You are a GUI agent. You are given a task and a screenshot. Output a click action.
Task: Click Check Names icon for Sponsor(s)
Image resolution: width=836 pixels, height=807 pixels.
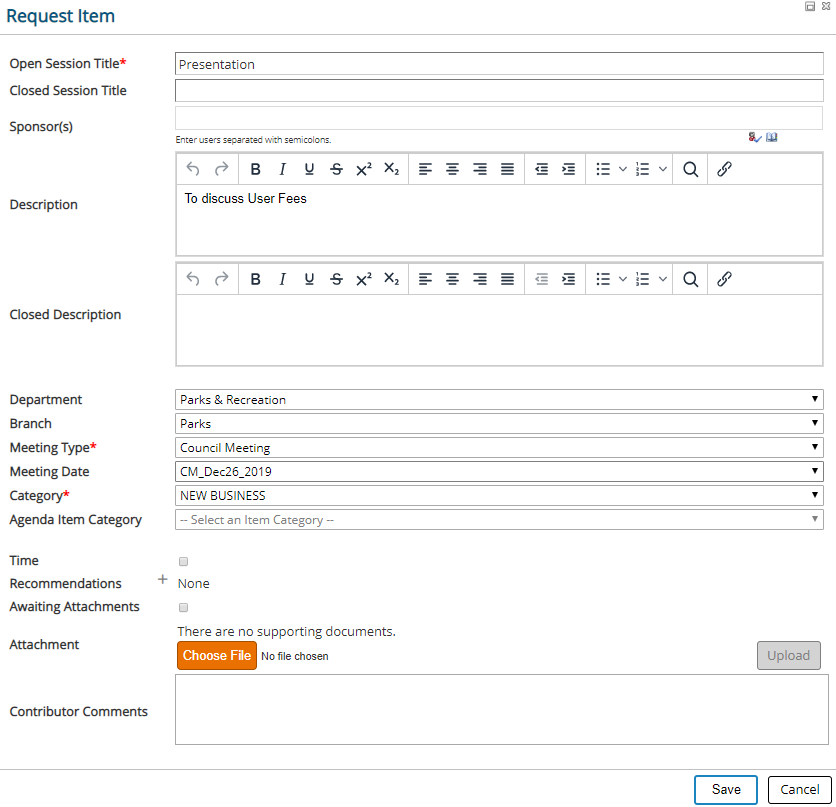pos(754,138)
